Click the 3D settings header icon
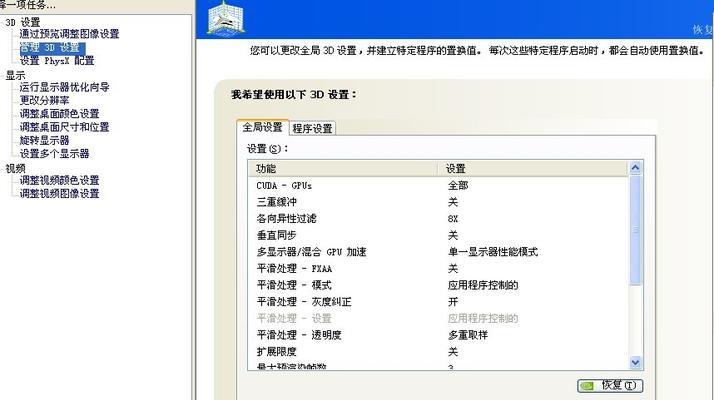 tap(226, 19)
